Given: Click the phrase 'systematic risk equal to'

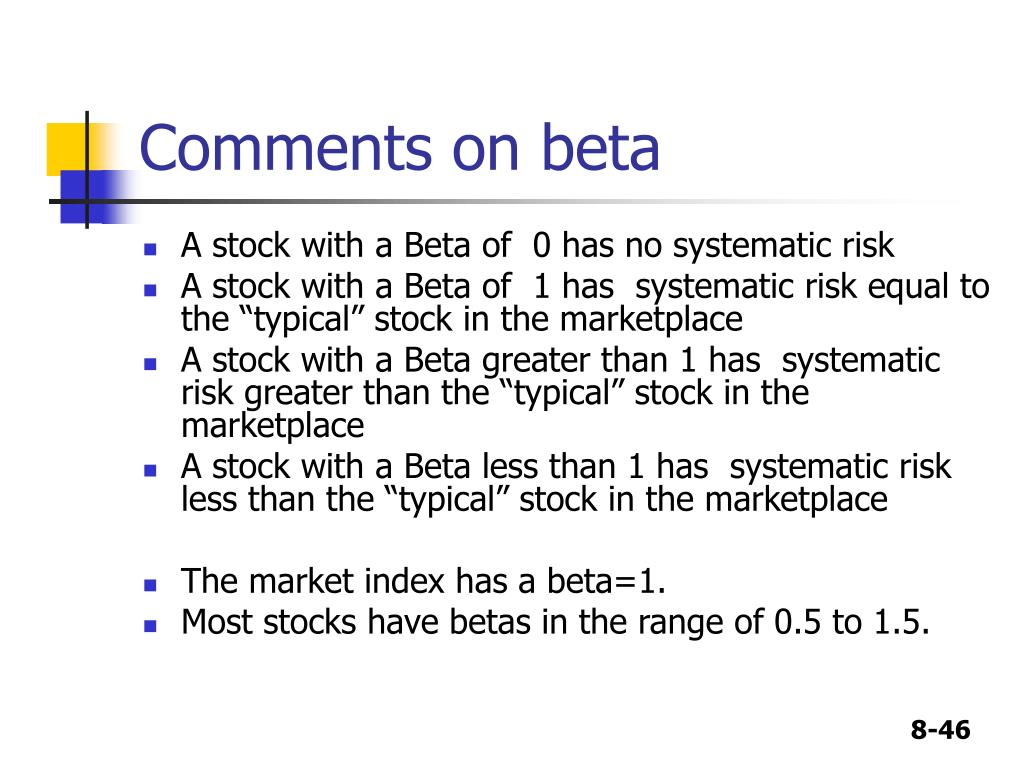Looking at the screenshot, I should [812, 287].
